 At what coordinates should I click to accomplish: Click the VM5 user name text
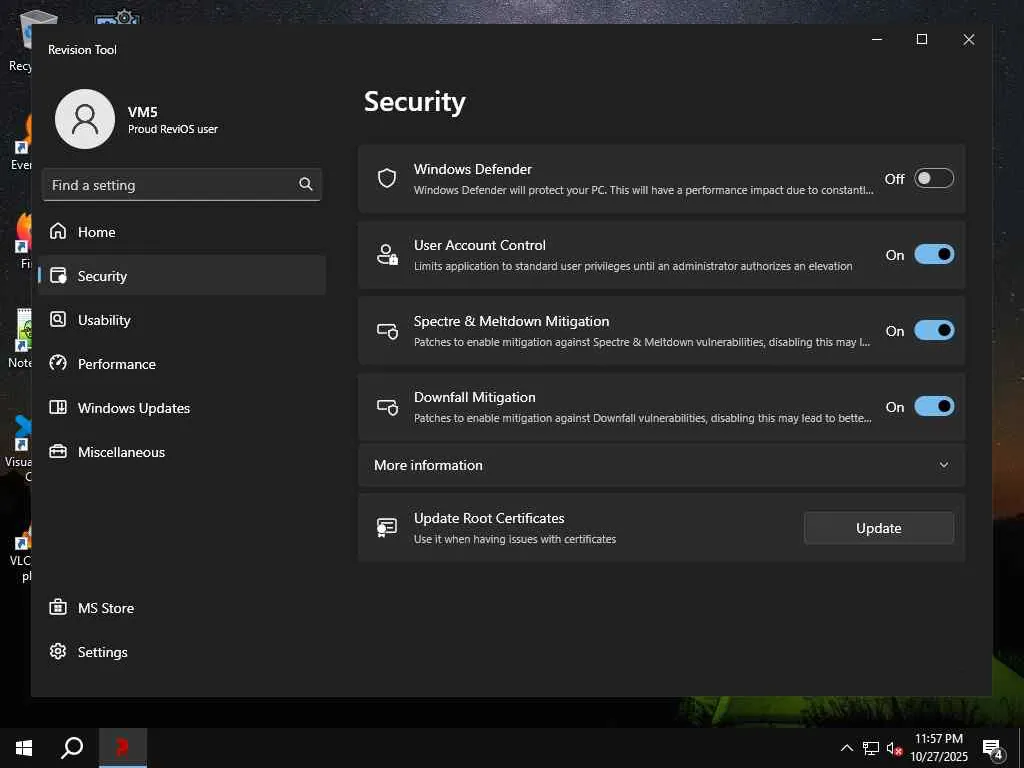click(142, 112)
